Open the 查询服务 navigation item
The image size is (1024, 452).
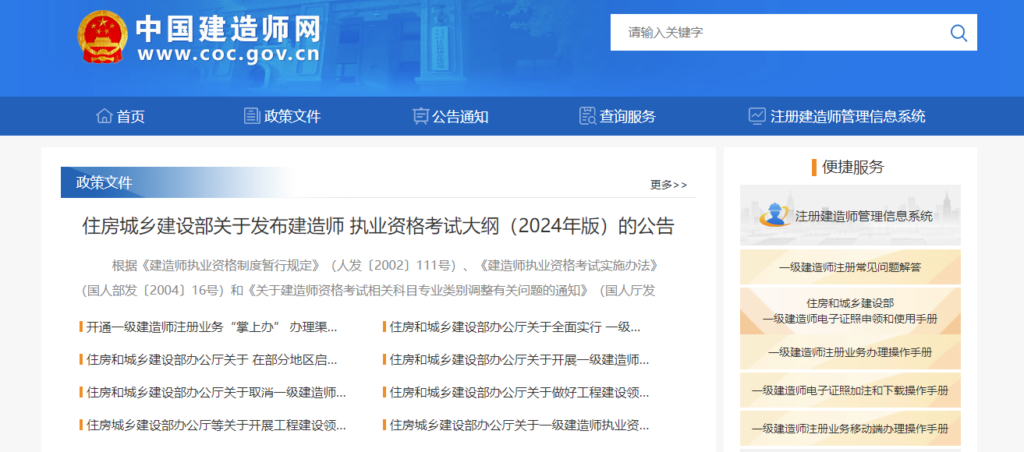pos(617,117)
